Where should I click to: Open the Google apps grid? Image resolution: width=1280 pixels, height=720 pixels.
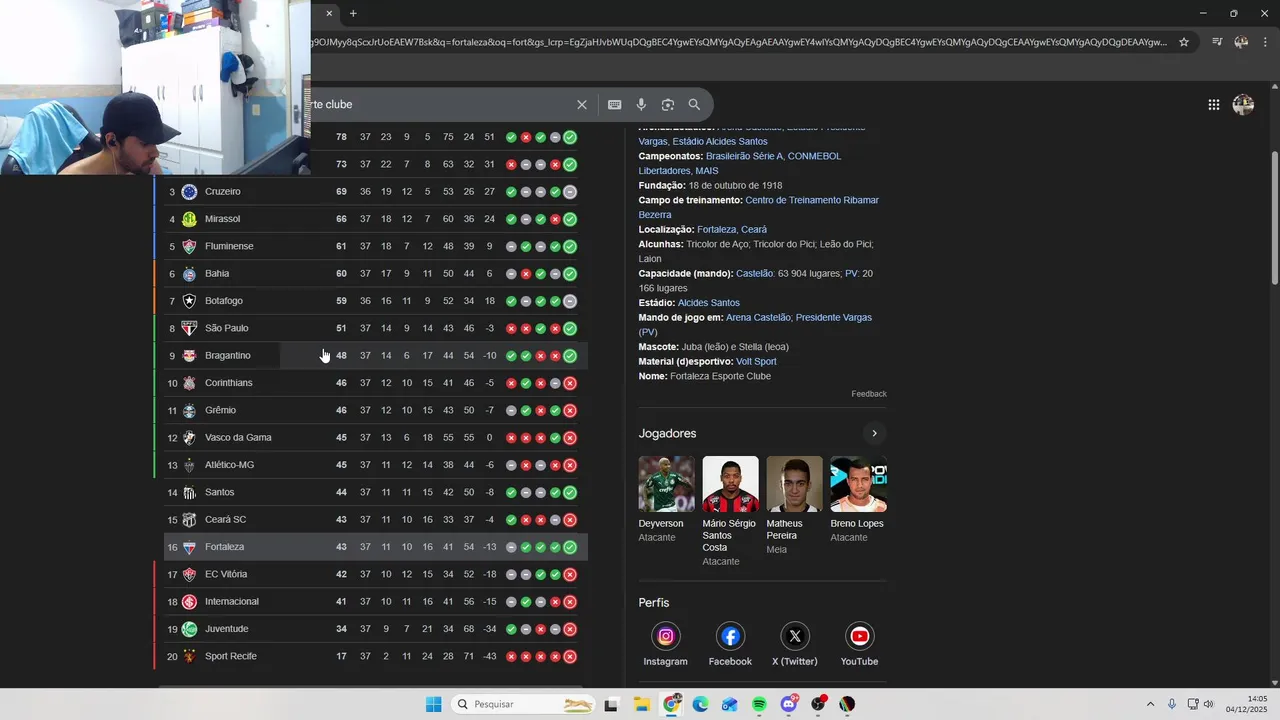[x=1213, y=104]
